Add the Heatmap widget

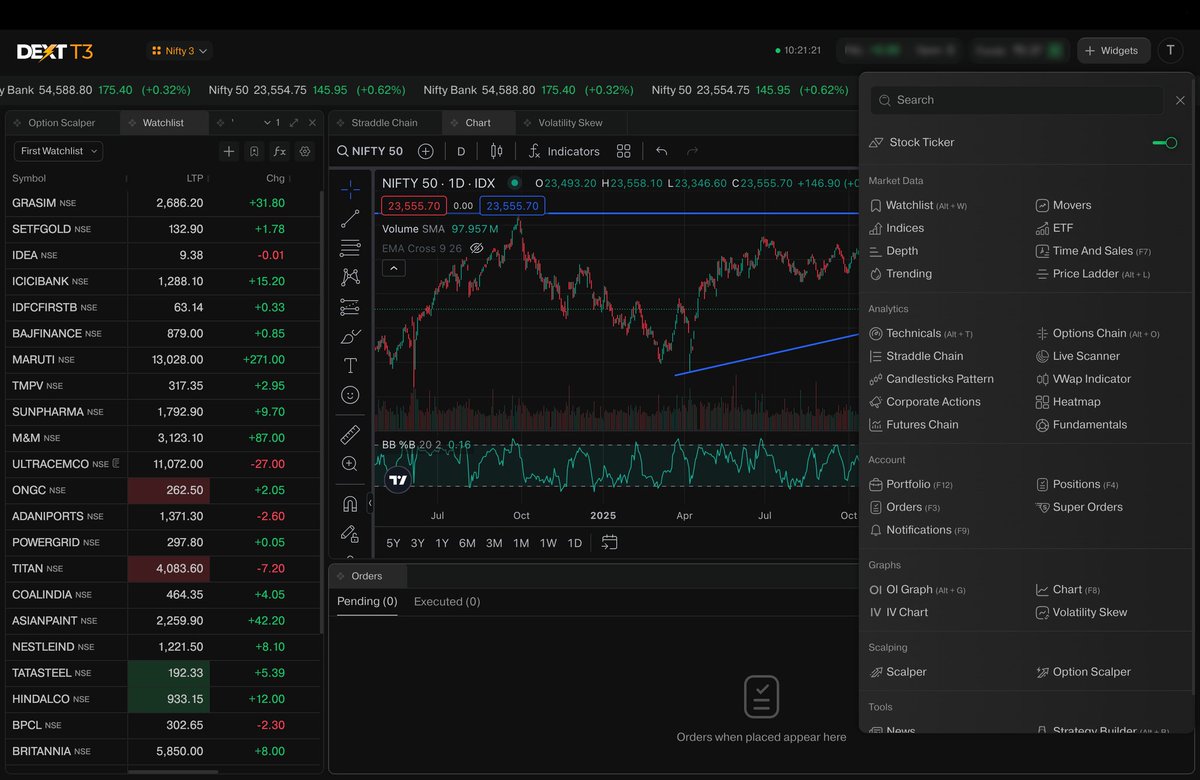(x=1068, y=402)
